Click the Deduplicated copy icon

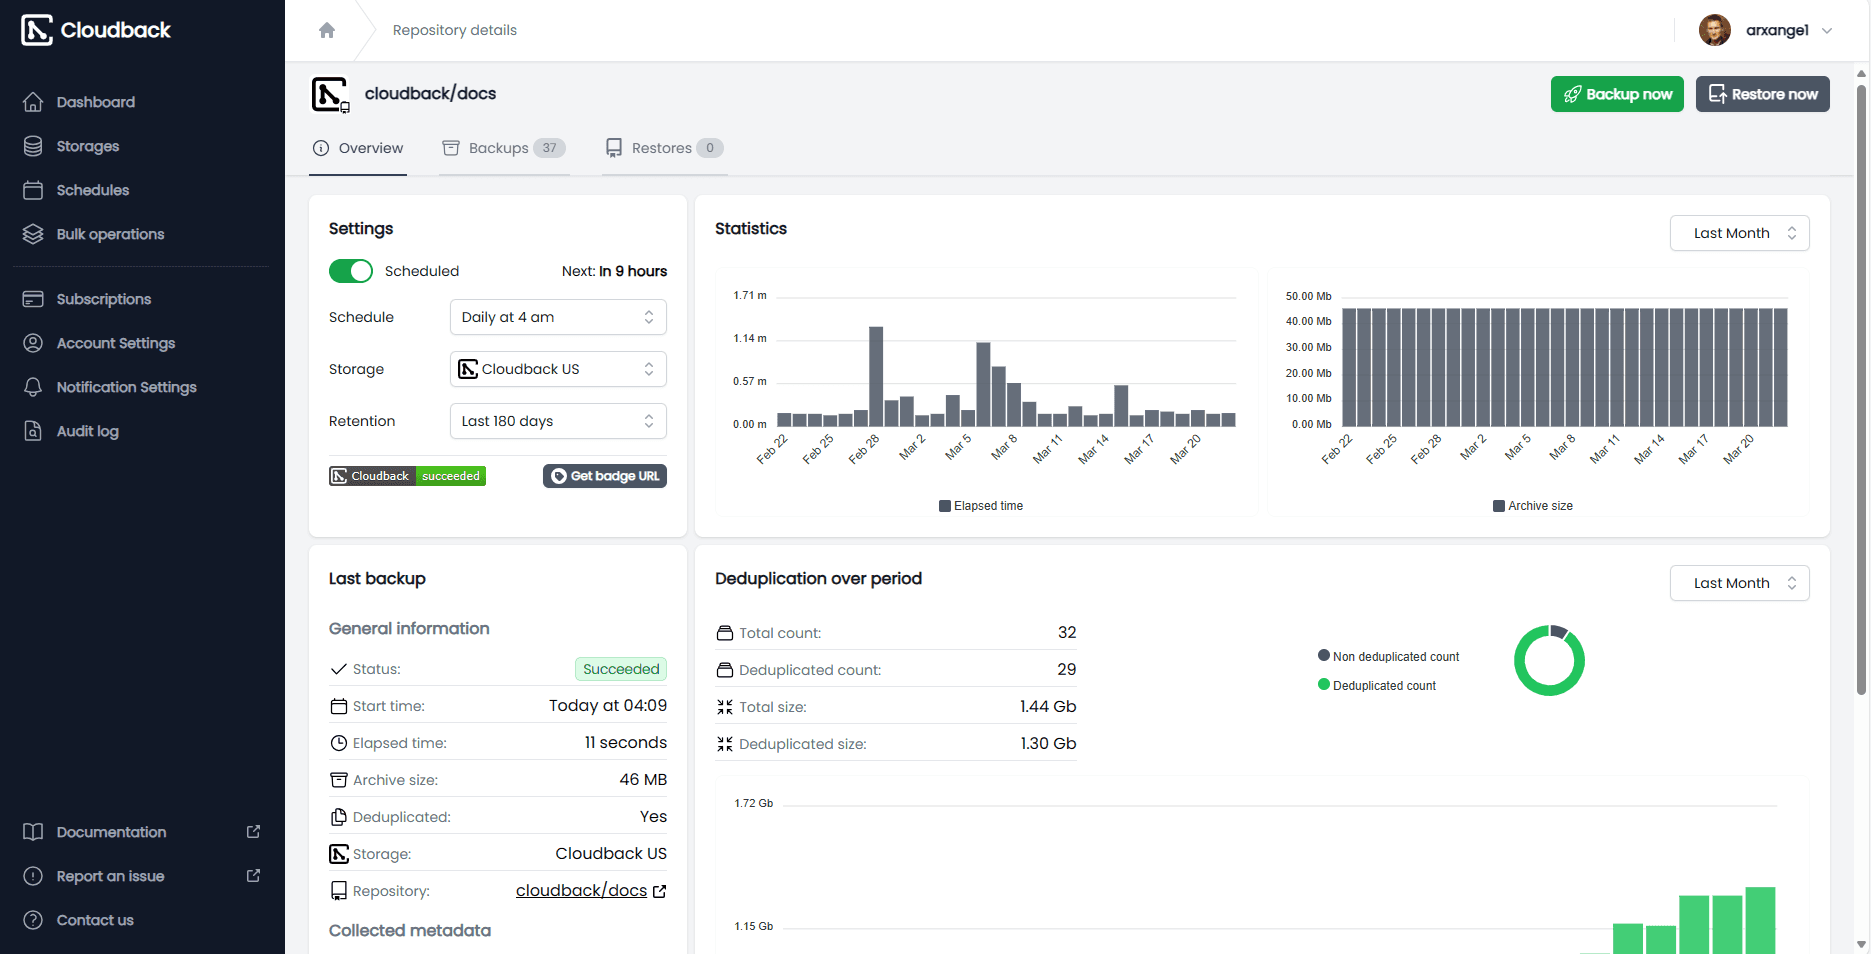339,817
